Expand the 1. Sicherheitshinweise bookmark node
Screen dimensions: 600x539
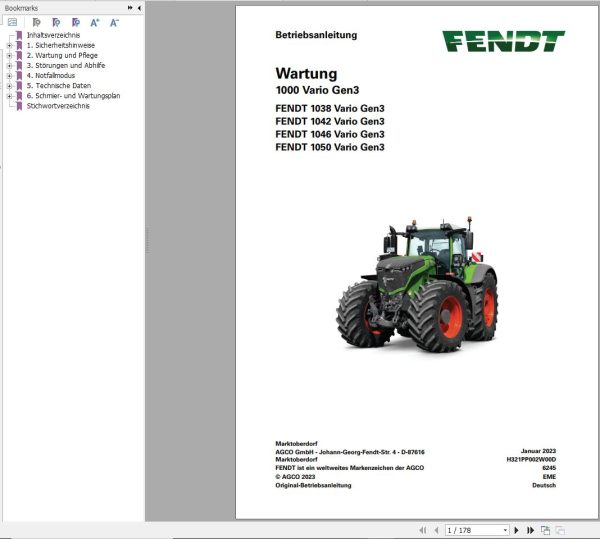[10, 46]
